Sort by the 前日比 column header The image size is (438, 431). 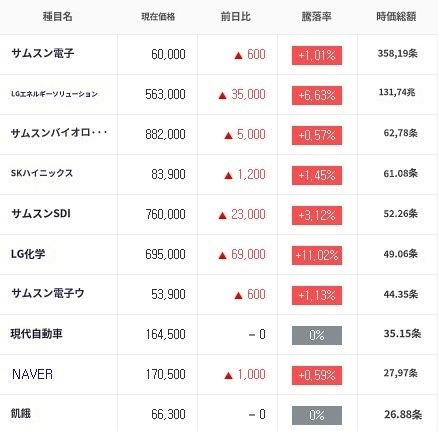point(236,16)
